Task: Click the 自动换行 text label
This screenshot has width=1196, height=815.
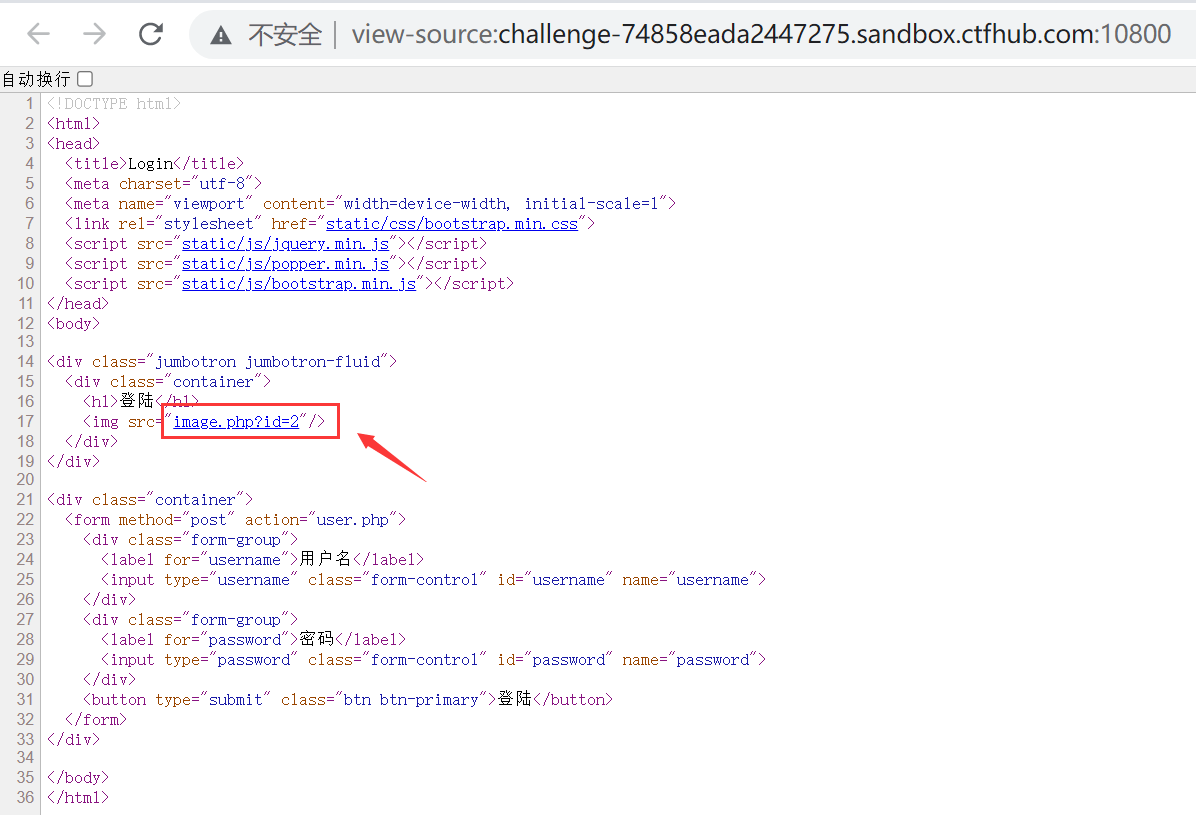Action: (36, 78)
